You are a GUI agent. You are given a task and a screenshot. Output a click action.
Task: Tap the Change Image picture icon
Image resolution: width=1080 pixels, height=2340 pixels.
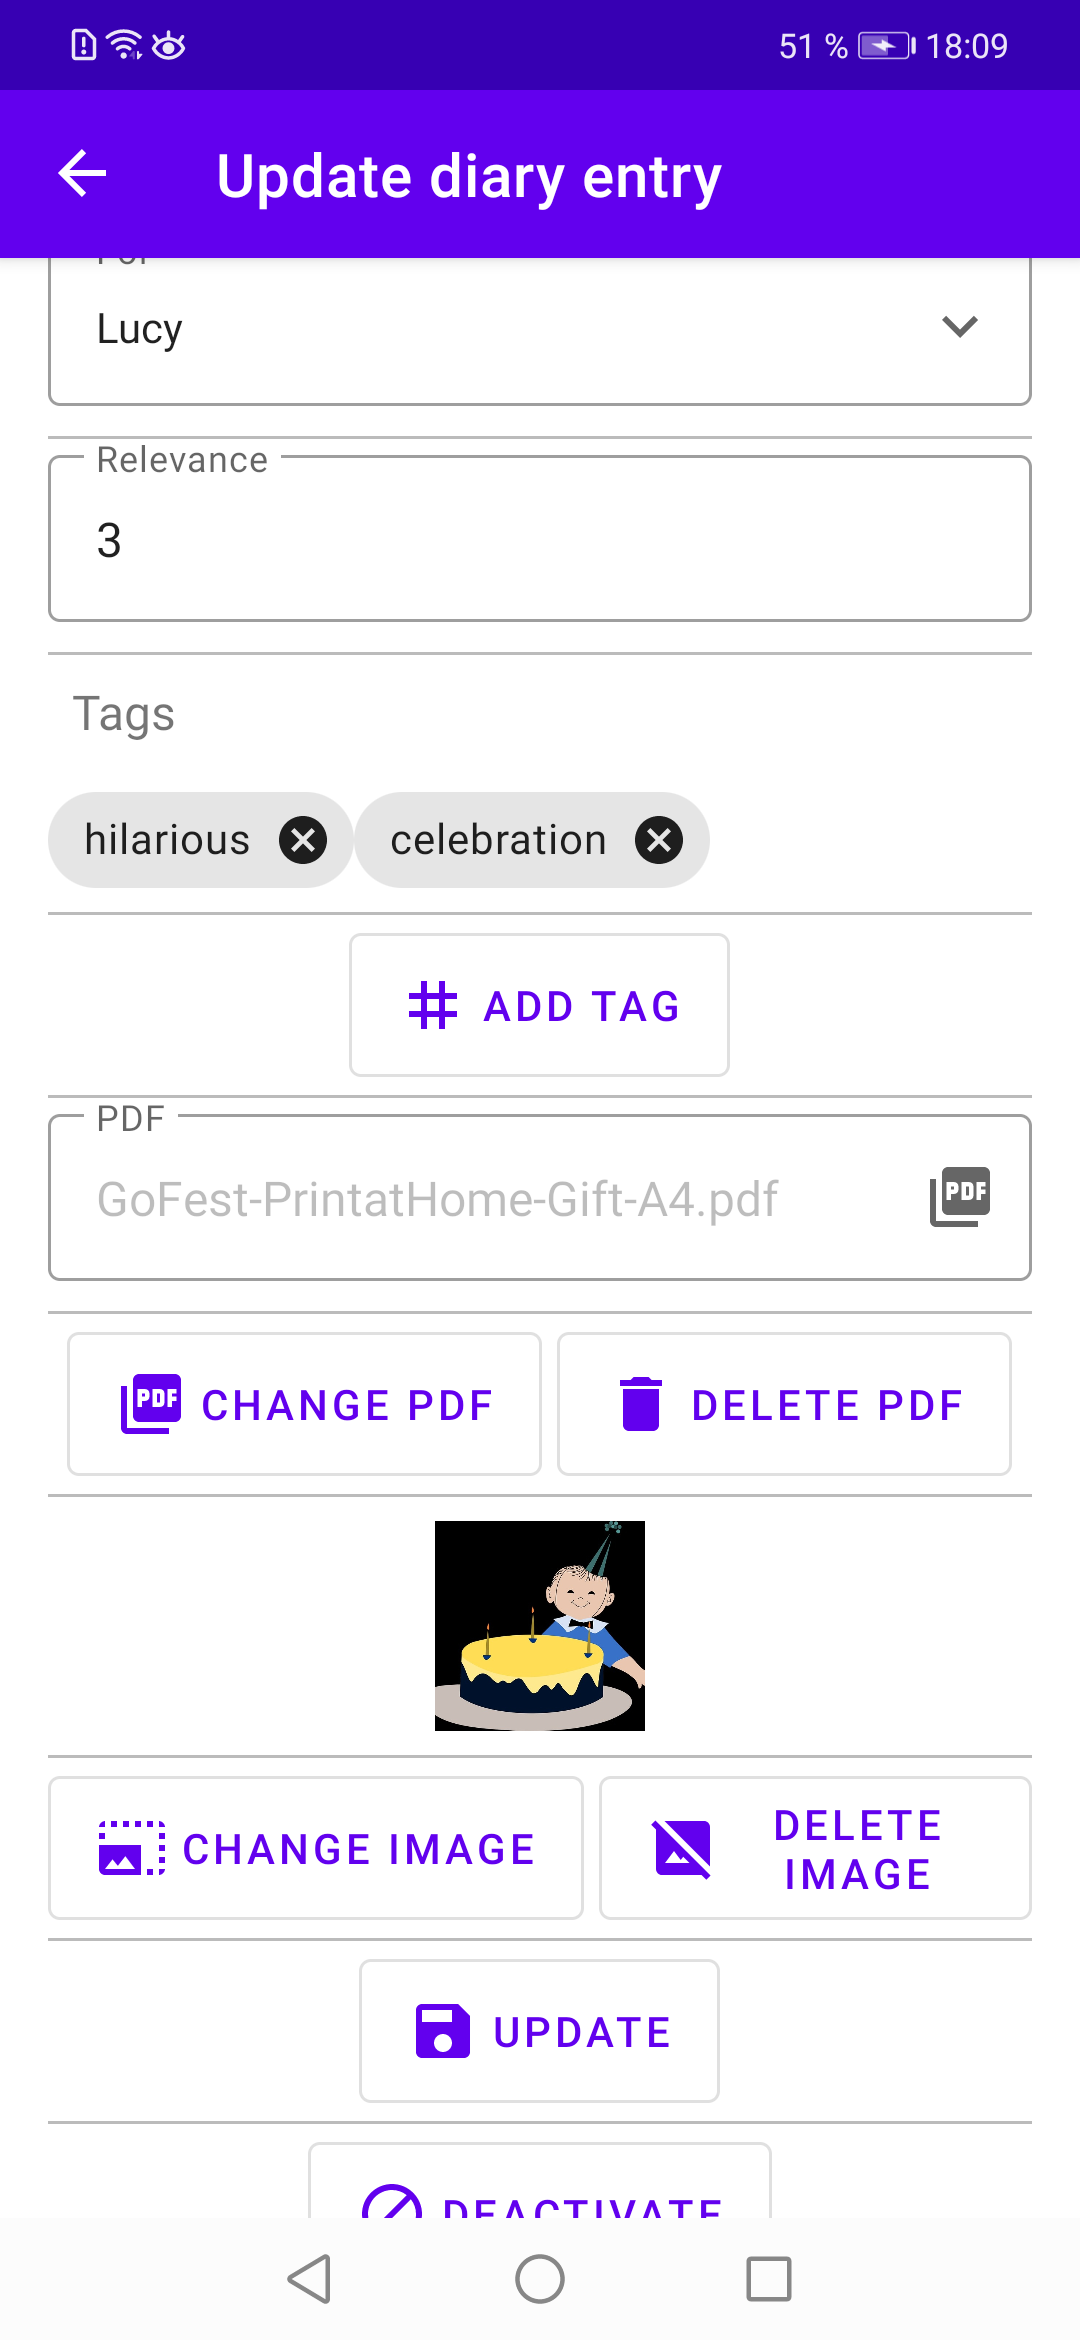132,1848
